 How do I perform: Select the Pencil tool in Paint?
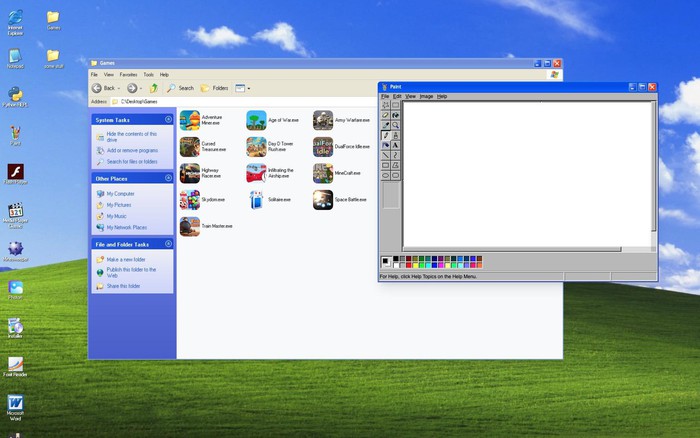pos(386,135)
